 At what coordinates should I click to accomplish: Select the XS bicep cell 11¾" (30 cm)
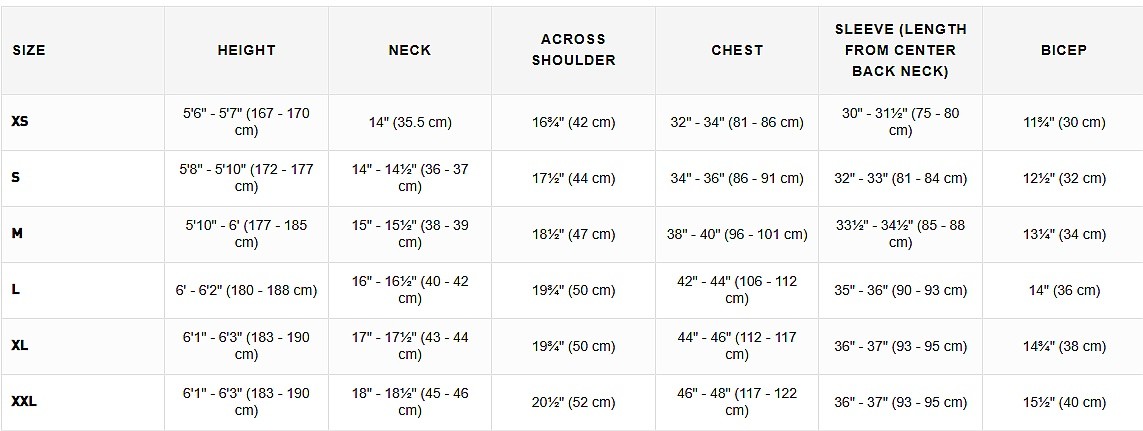(x=1064, y=123)
